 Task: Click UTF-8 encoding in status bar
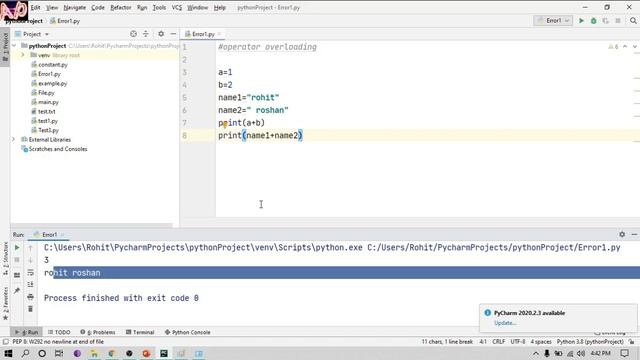(x=518, y=342)
